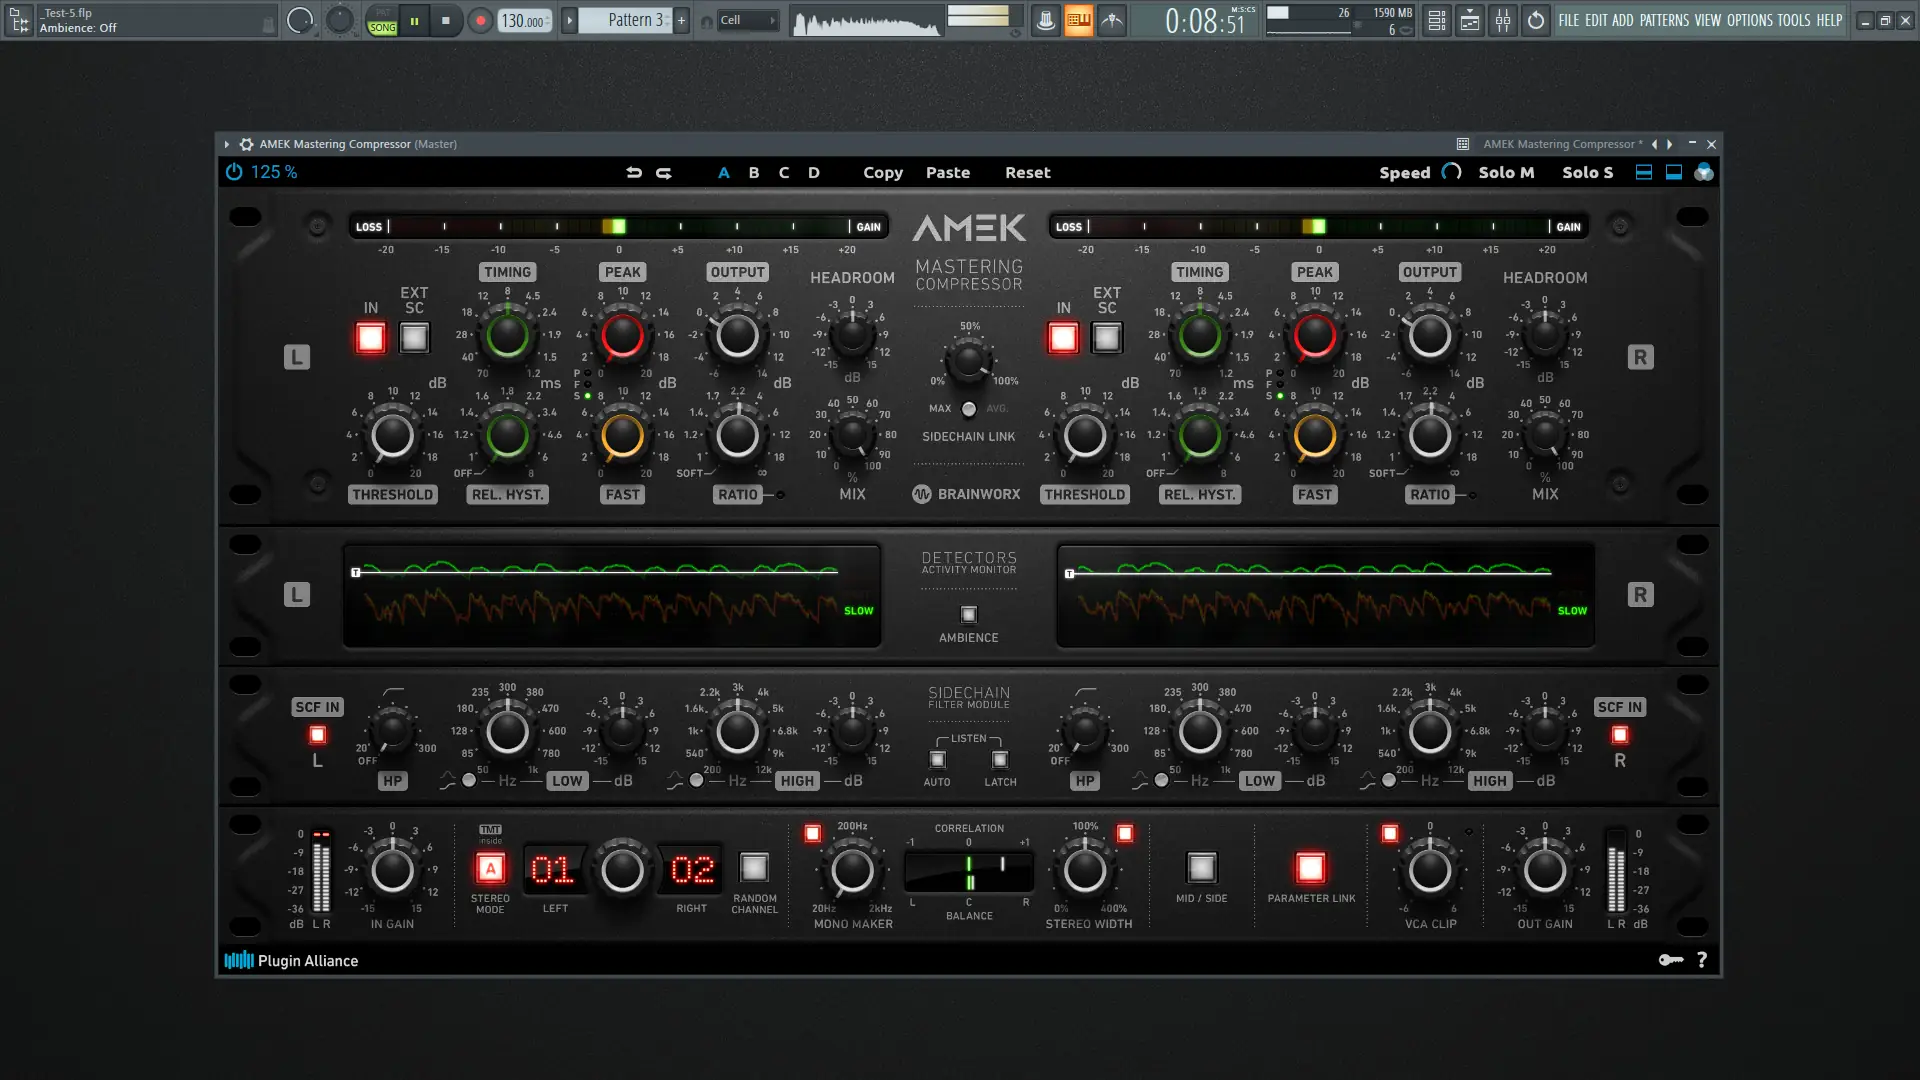Enable the Ambience detector switch

968,614
